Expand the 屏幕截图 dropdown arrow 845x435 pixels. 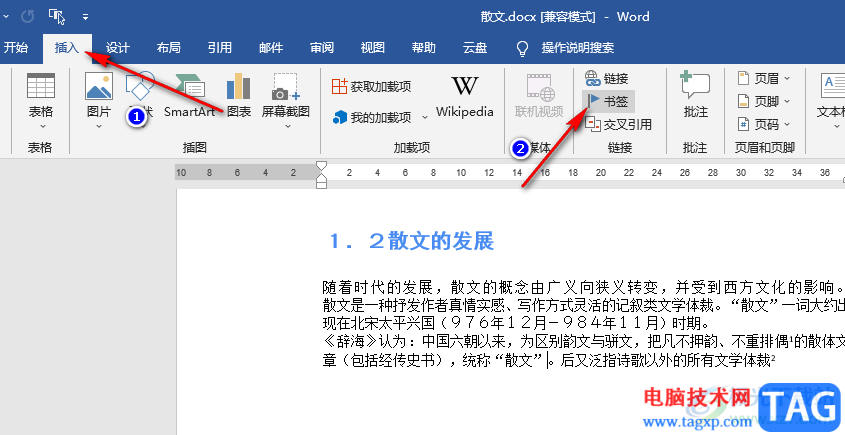click(288, 127)
